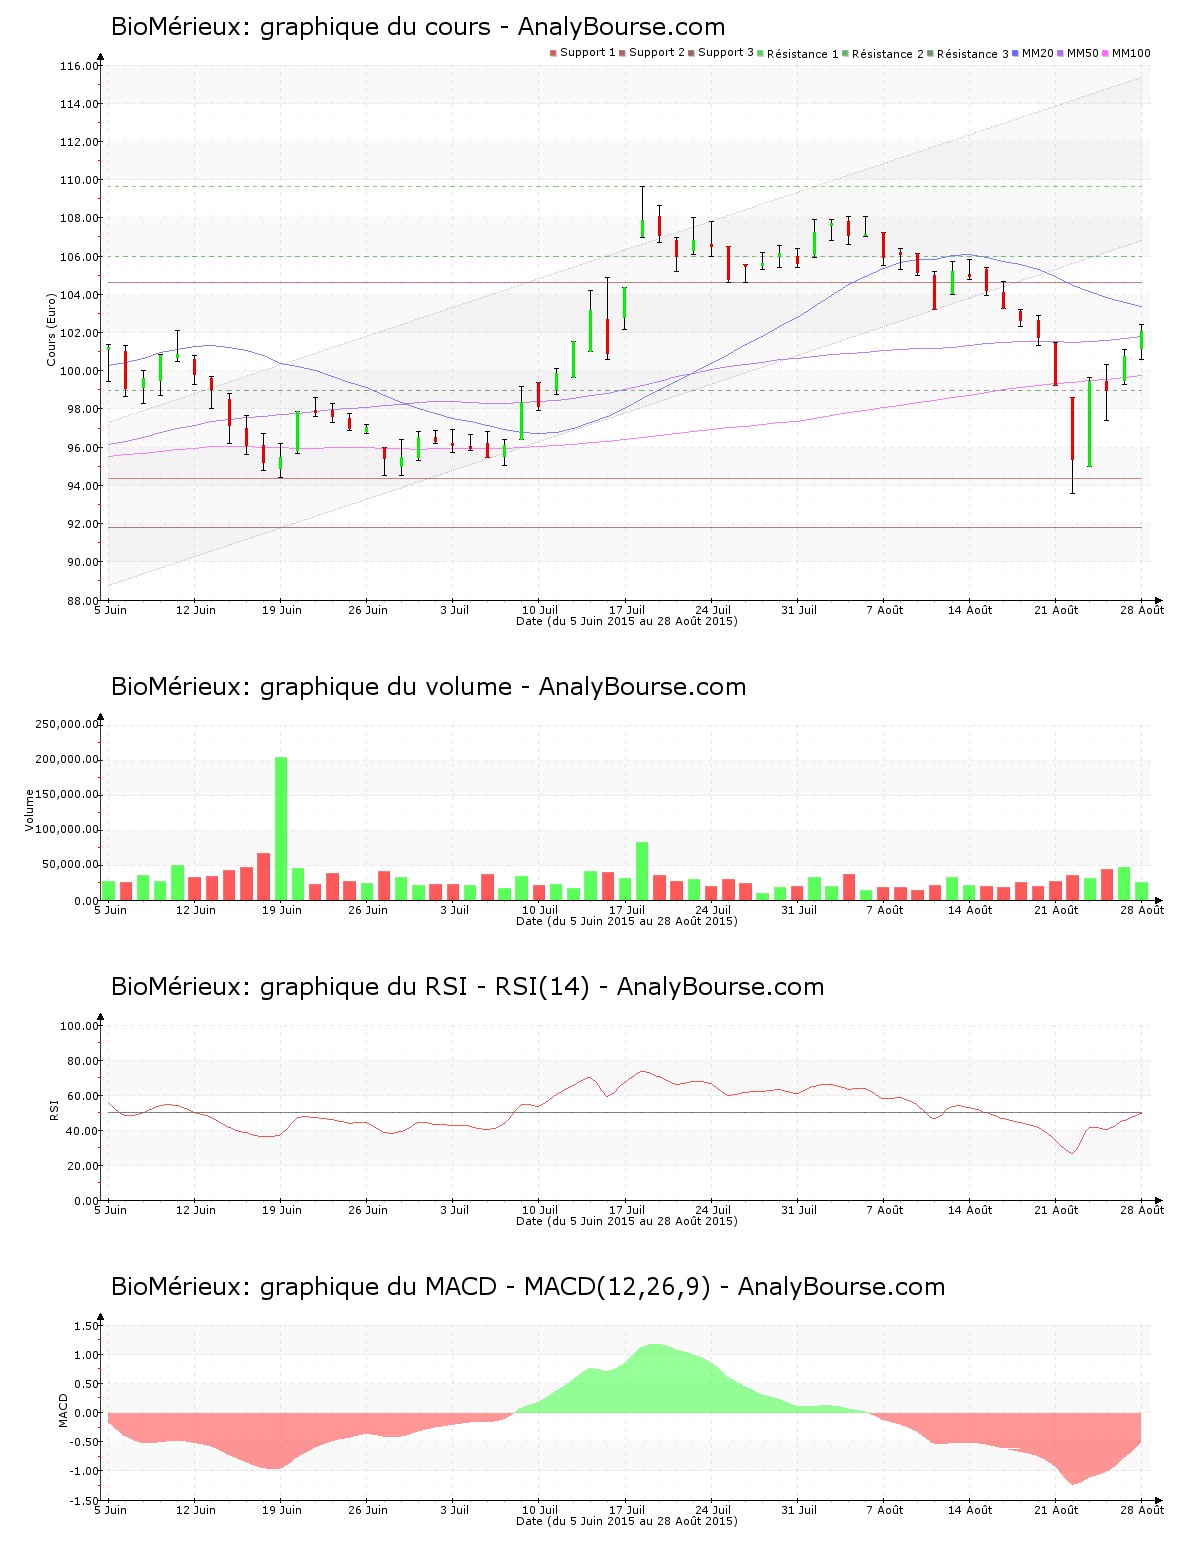Click the 'MACD' vertical axis label
Viewport: 1200px width, 1550px height.
(x=63, y=1410)
